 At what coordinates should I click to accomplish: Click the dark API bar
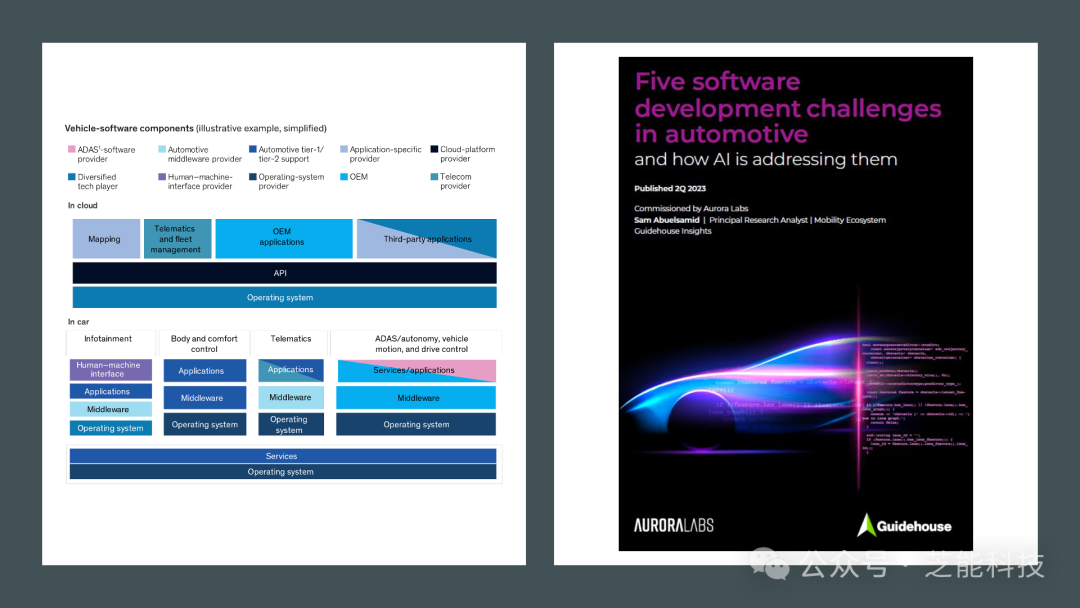(284, 273)
